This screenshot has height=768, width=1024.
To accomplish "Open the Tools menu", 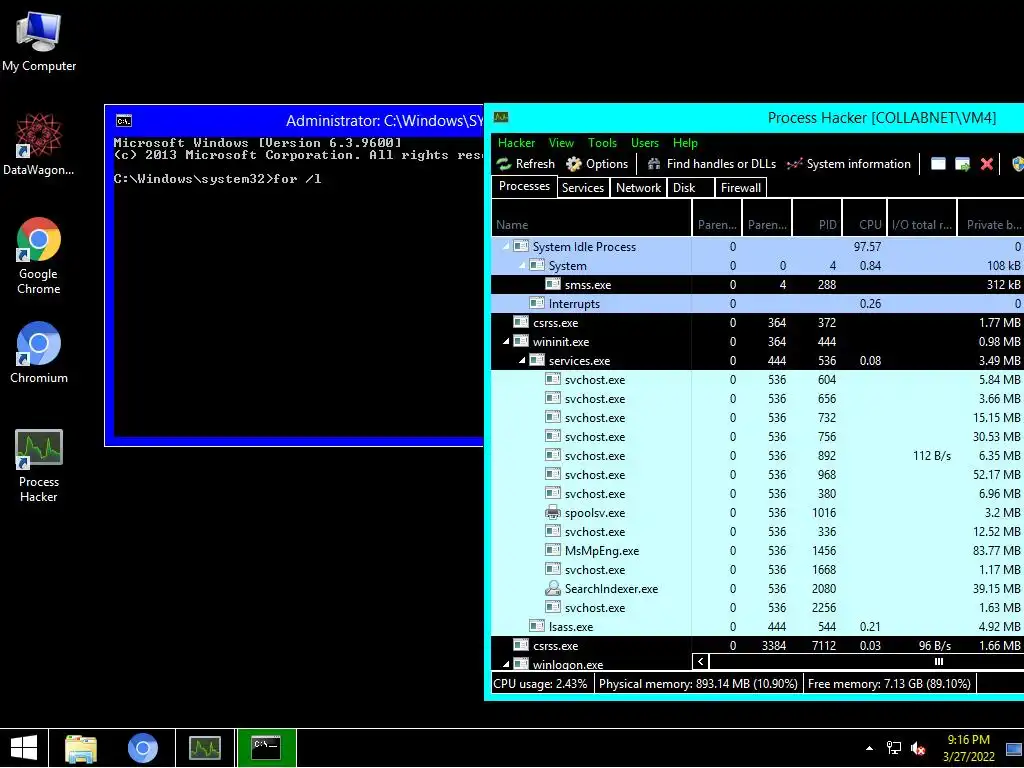I will tap(601, 142).
